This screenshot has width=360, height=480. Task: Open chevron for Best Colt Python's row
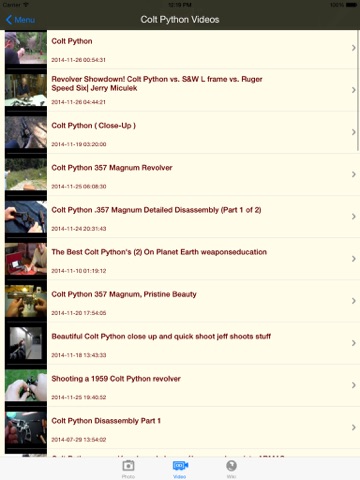(x=354, y=259)
